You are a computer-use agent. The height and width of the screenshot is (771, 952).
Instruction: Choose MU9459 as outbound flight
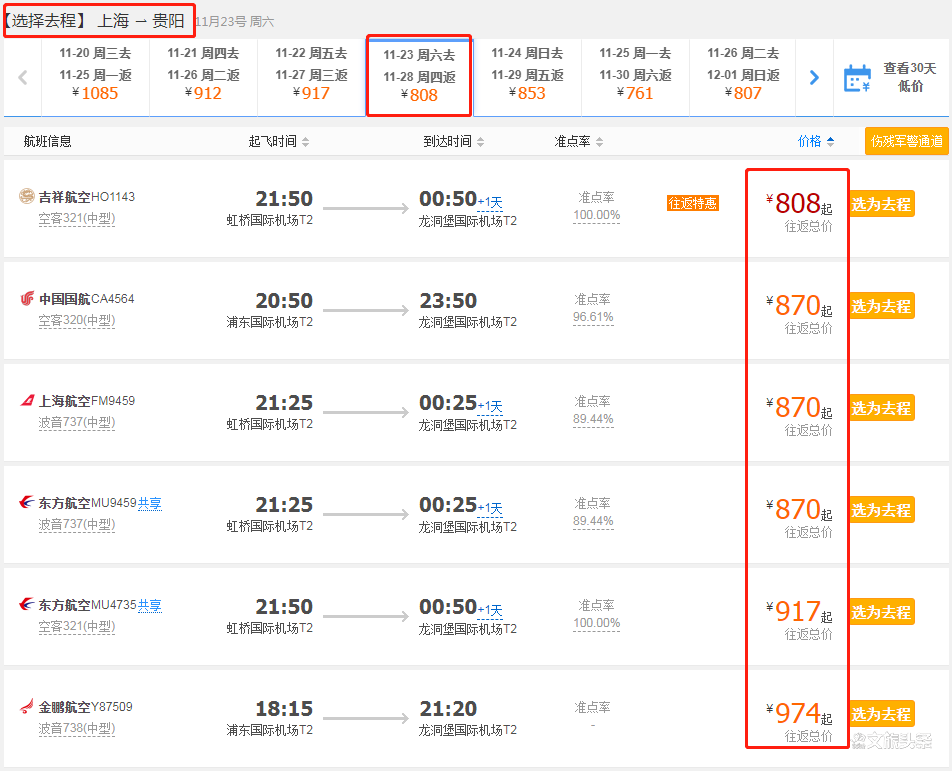(x=881, y=510)
